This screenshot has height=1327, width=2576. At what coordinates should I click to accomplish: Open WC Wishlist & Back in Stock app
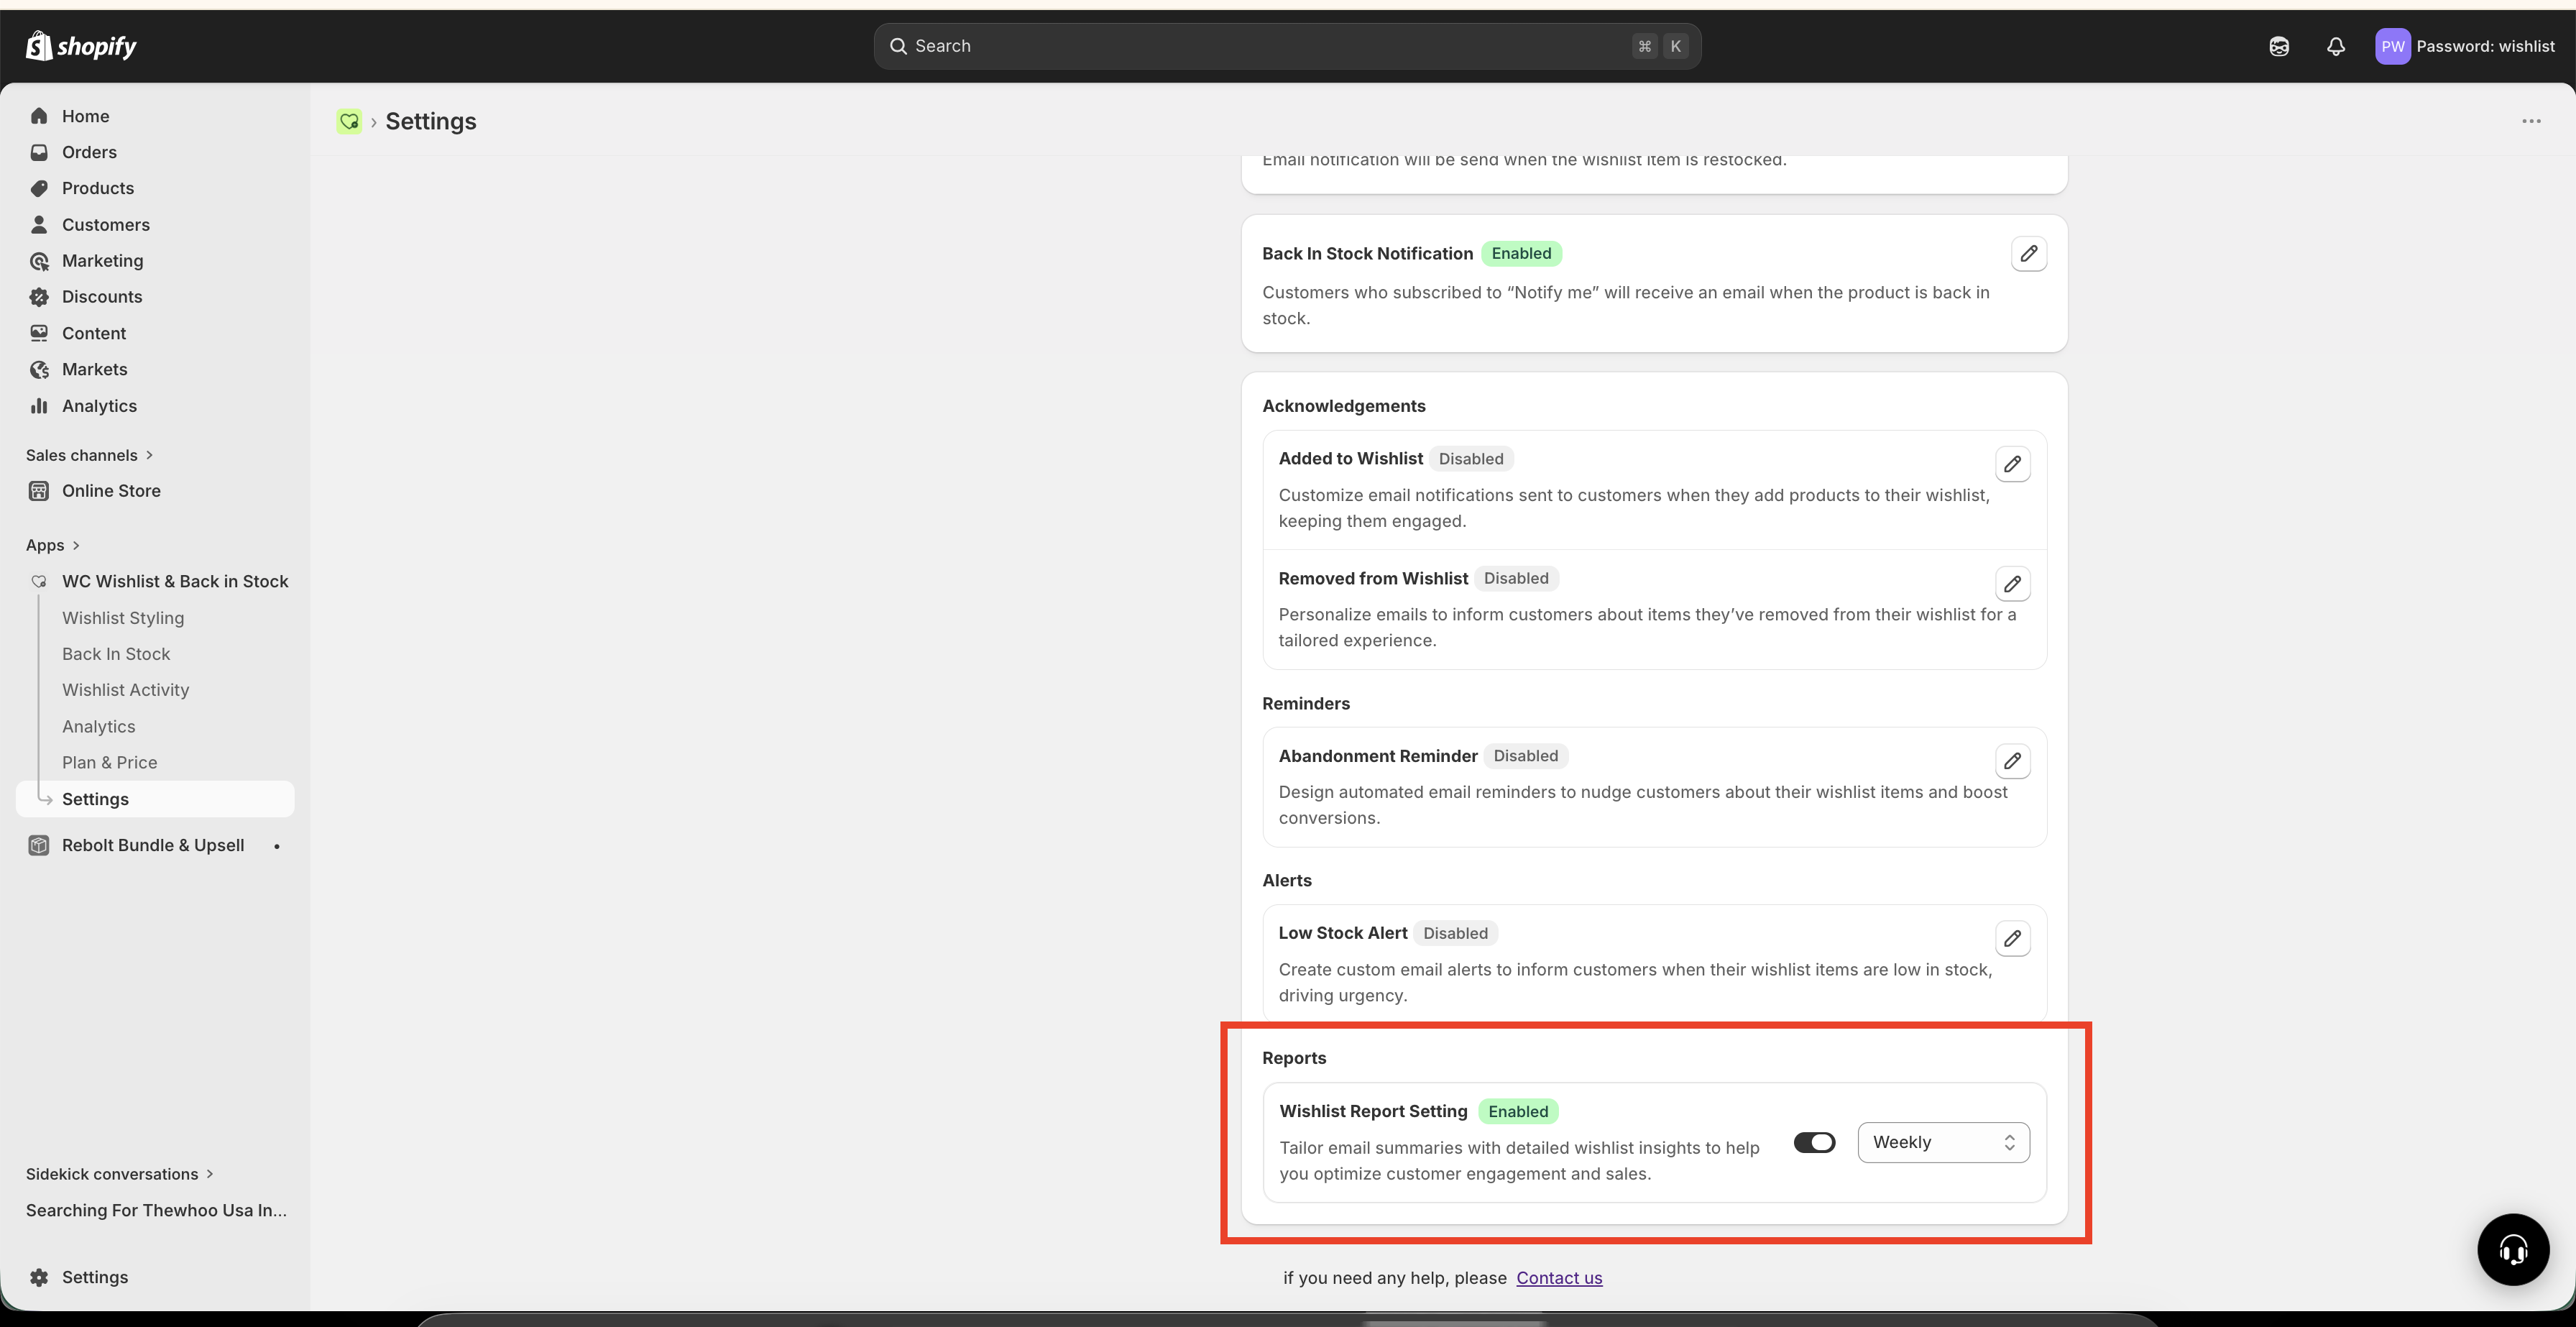tap(175, 581)
